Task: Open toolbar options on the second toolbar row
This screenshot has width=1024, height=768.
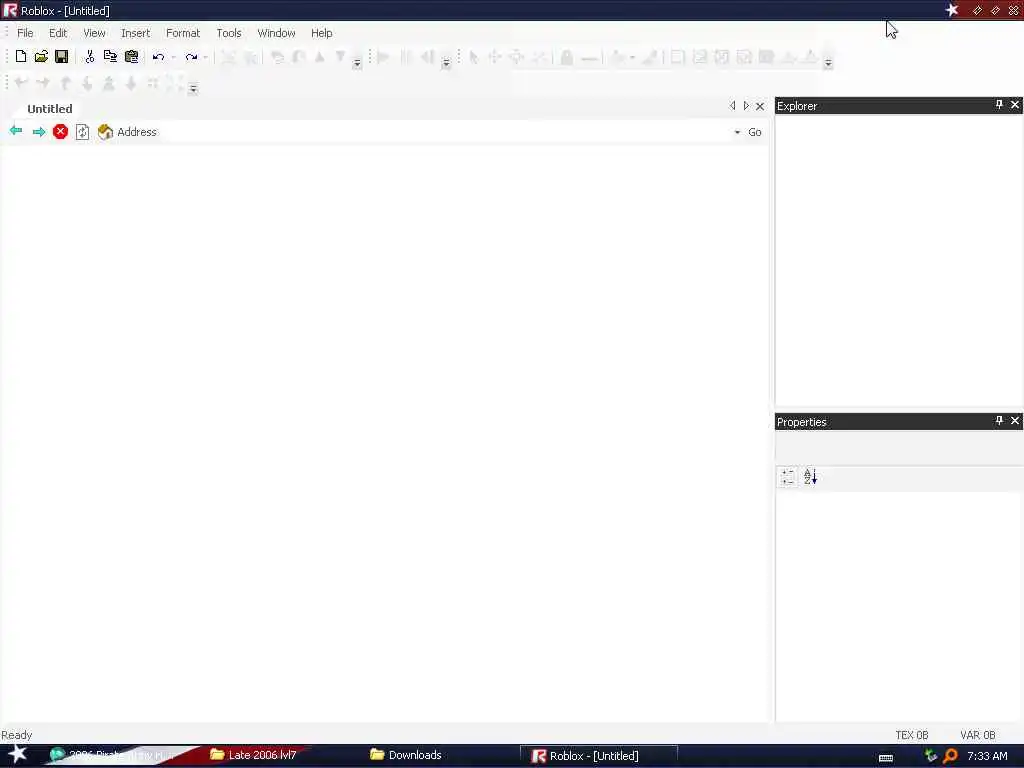Action: pyautogui.click(x=193, y=89)
